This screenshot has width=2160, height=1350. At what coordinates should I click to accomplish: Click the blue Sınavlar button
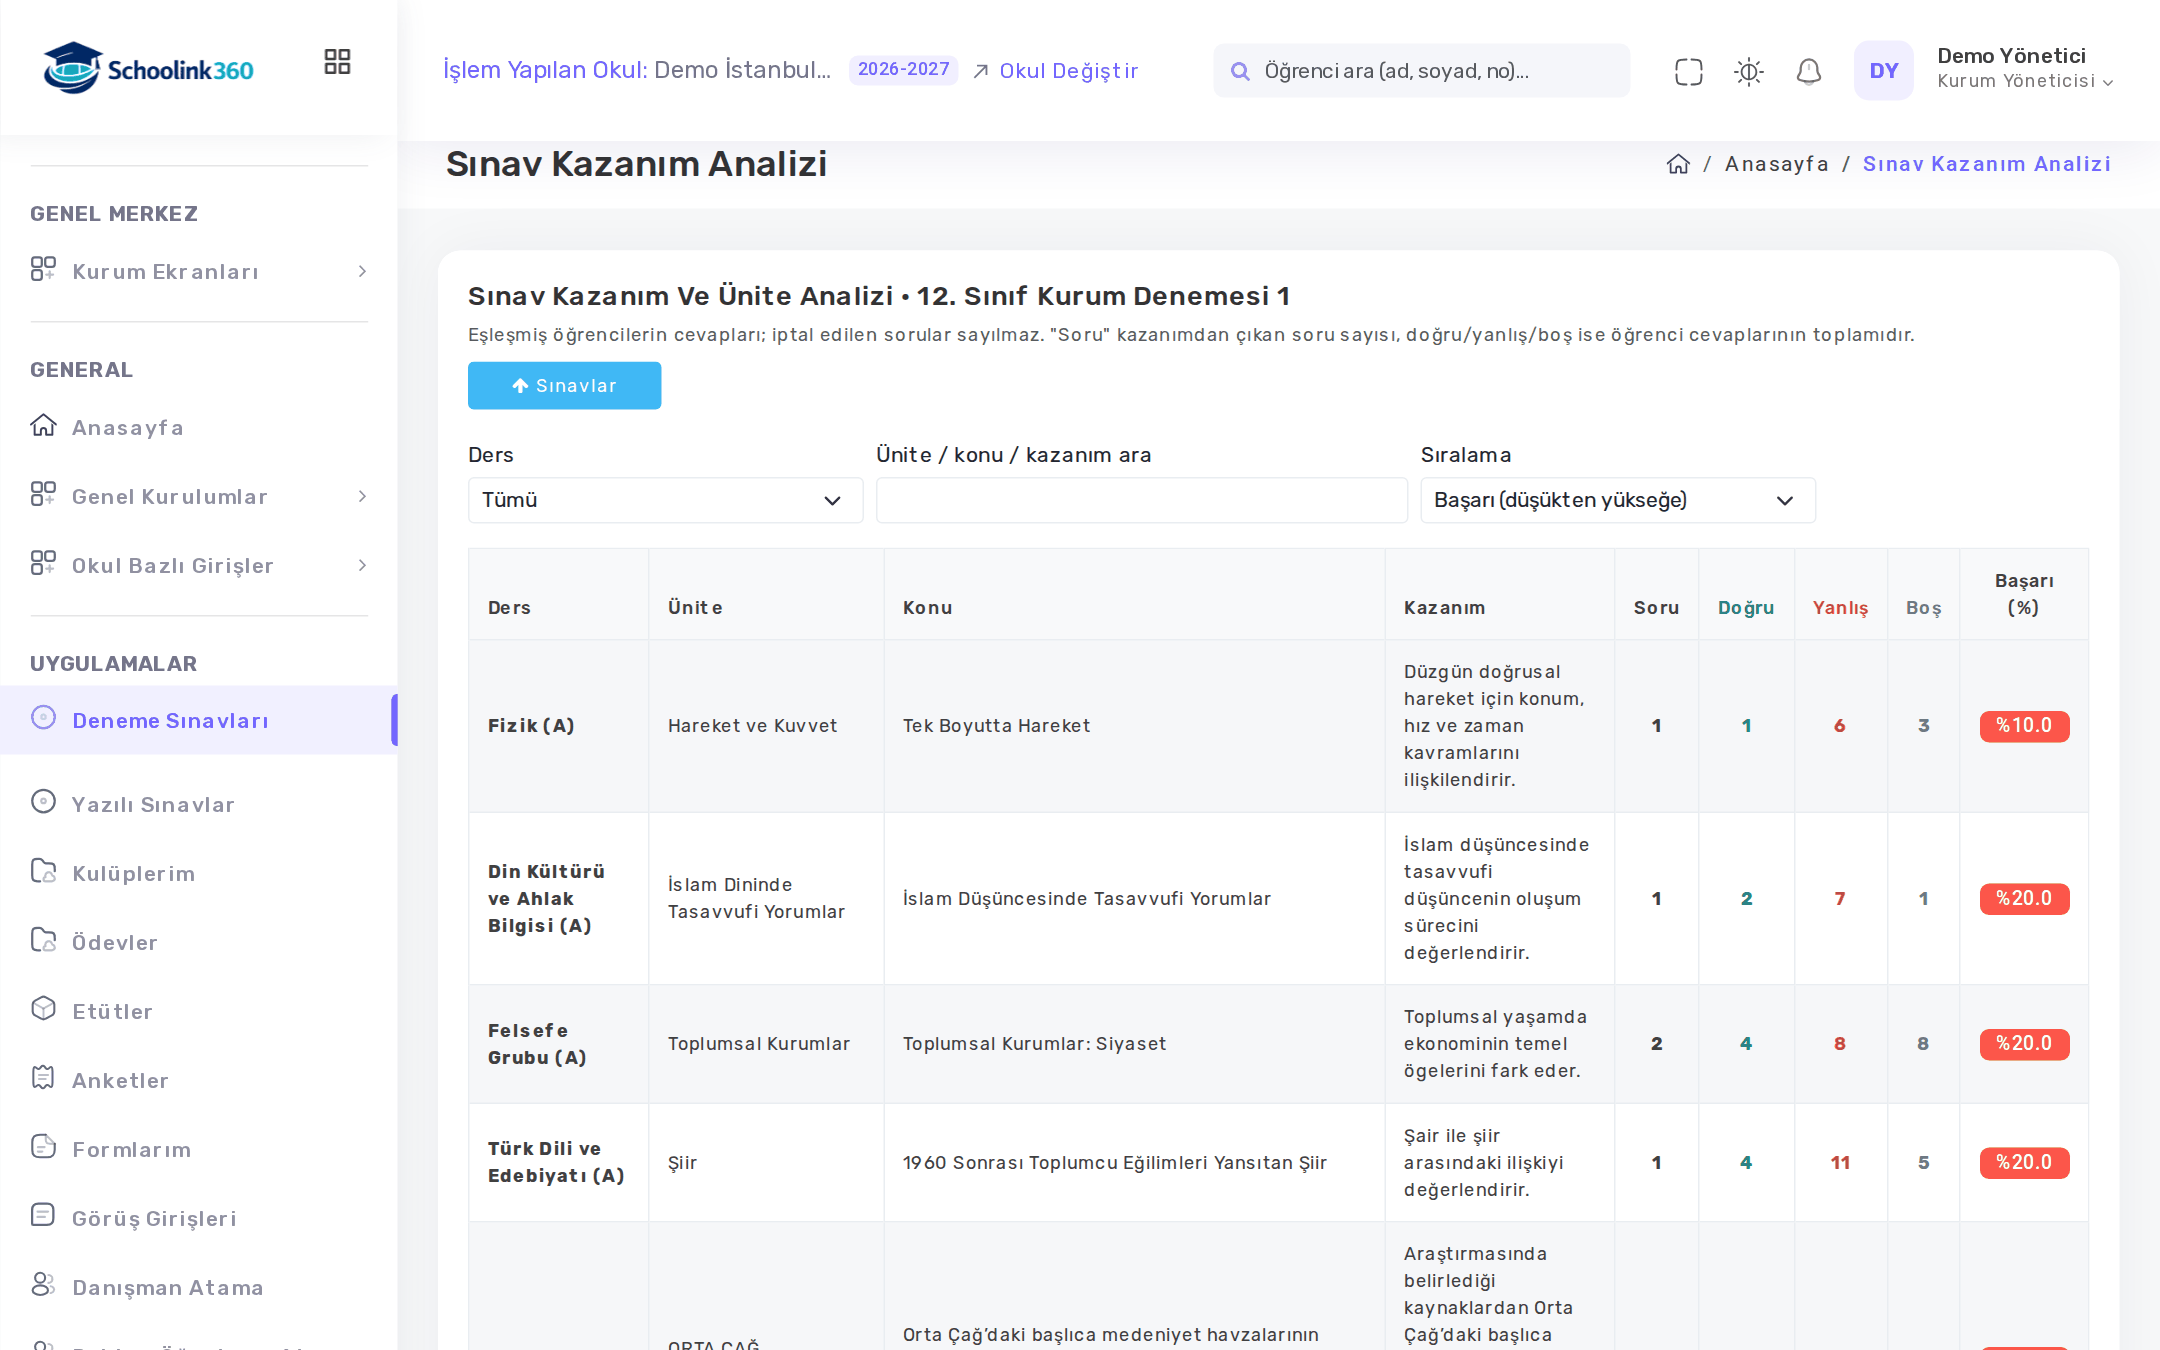click(x=564, y=386)
